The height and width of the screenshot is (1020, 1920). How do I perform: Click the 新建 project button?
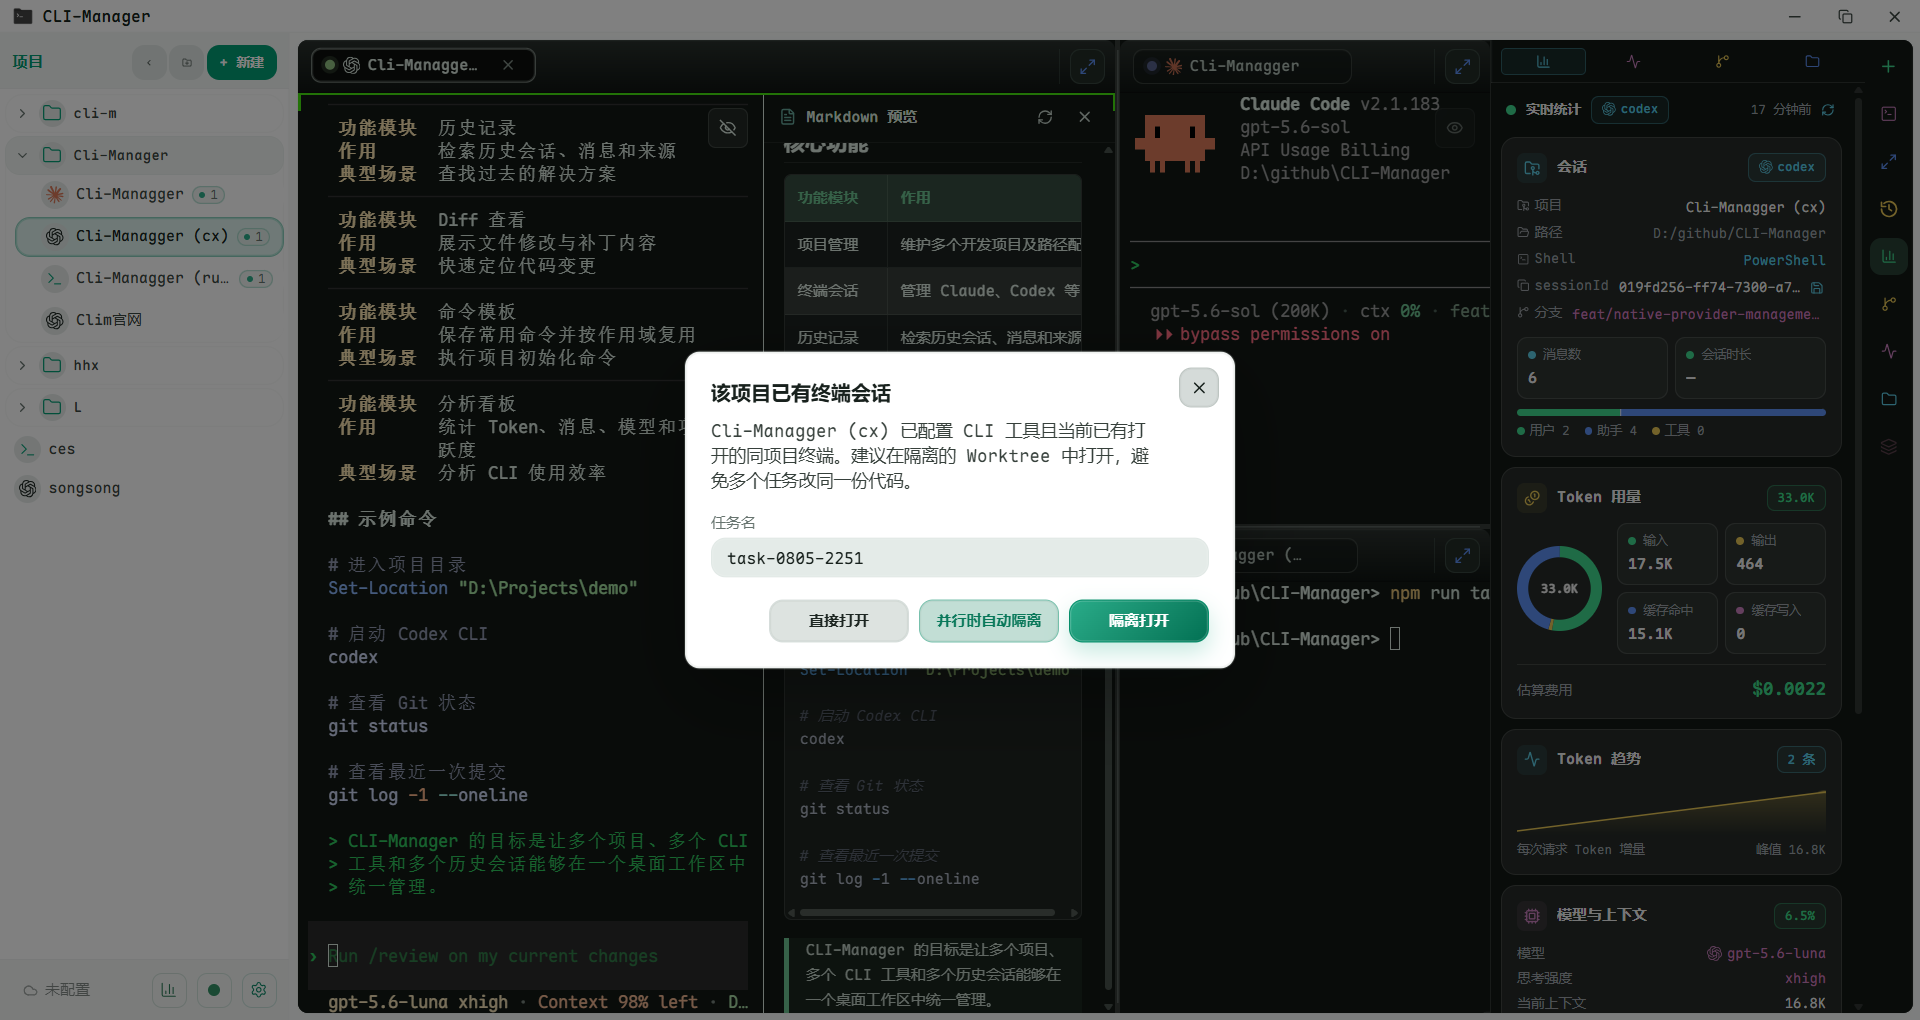tap(241, 62)
